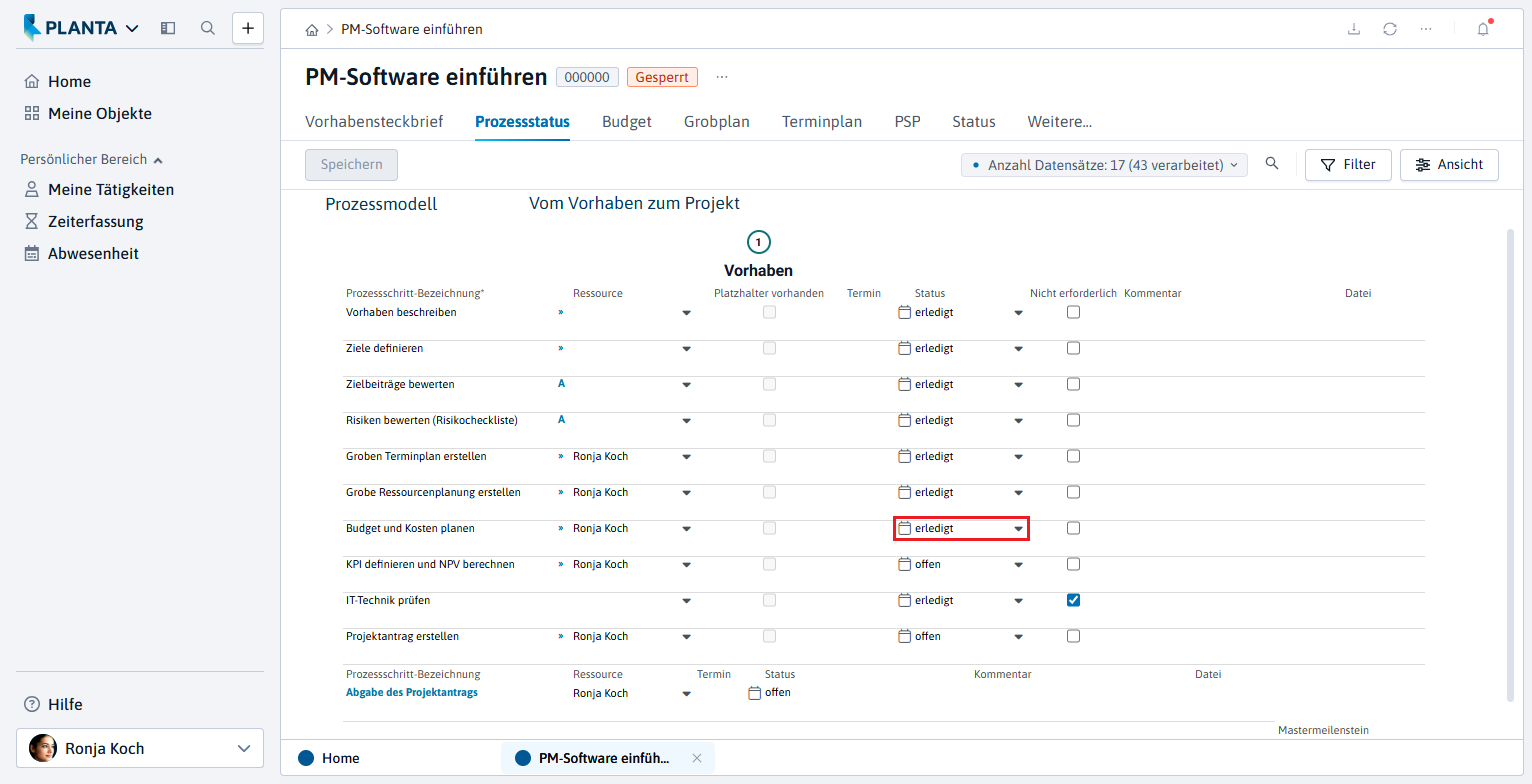
Task: Toggle Nicht erforderlich for Vorhaben beschreiben
Action: click(x=1073, y=312)
